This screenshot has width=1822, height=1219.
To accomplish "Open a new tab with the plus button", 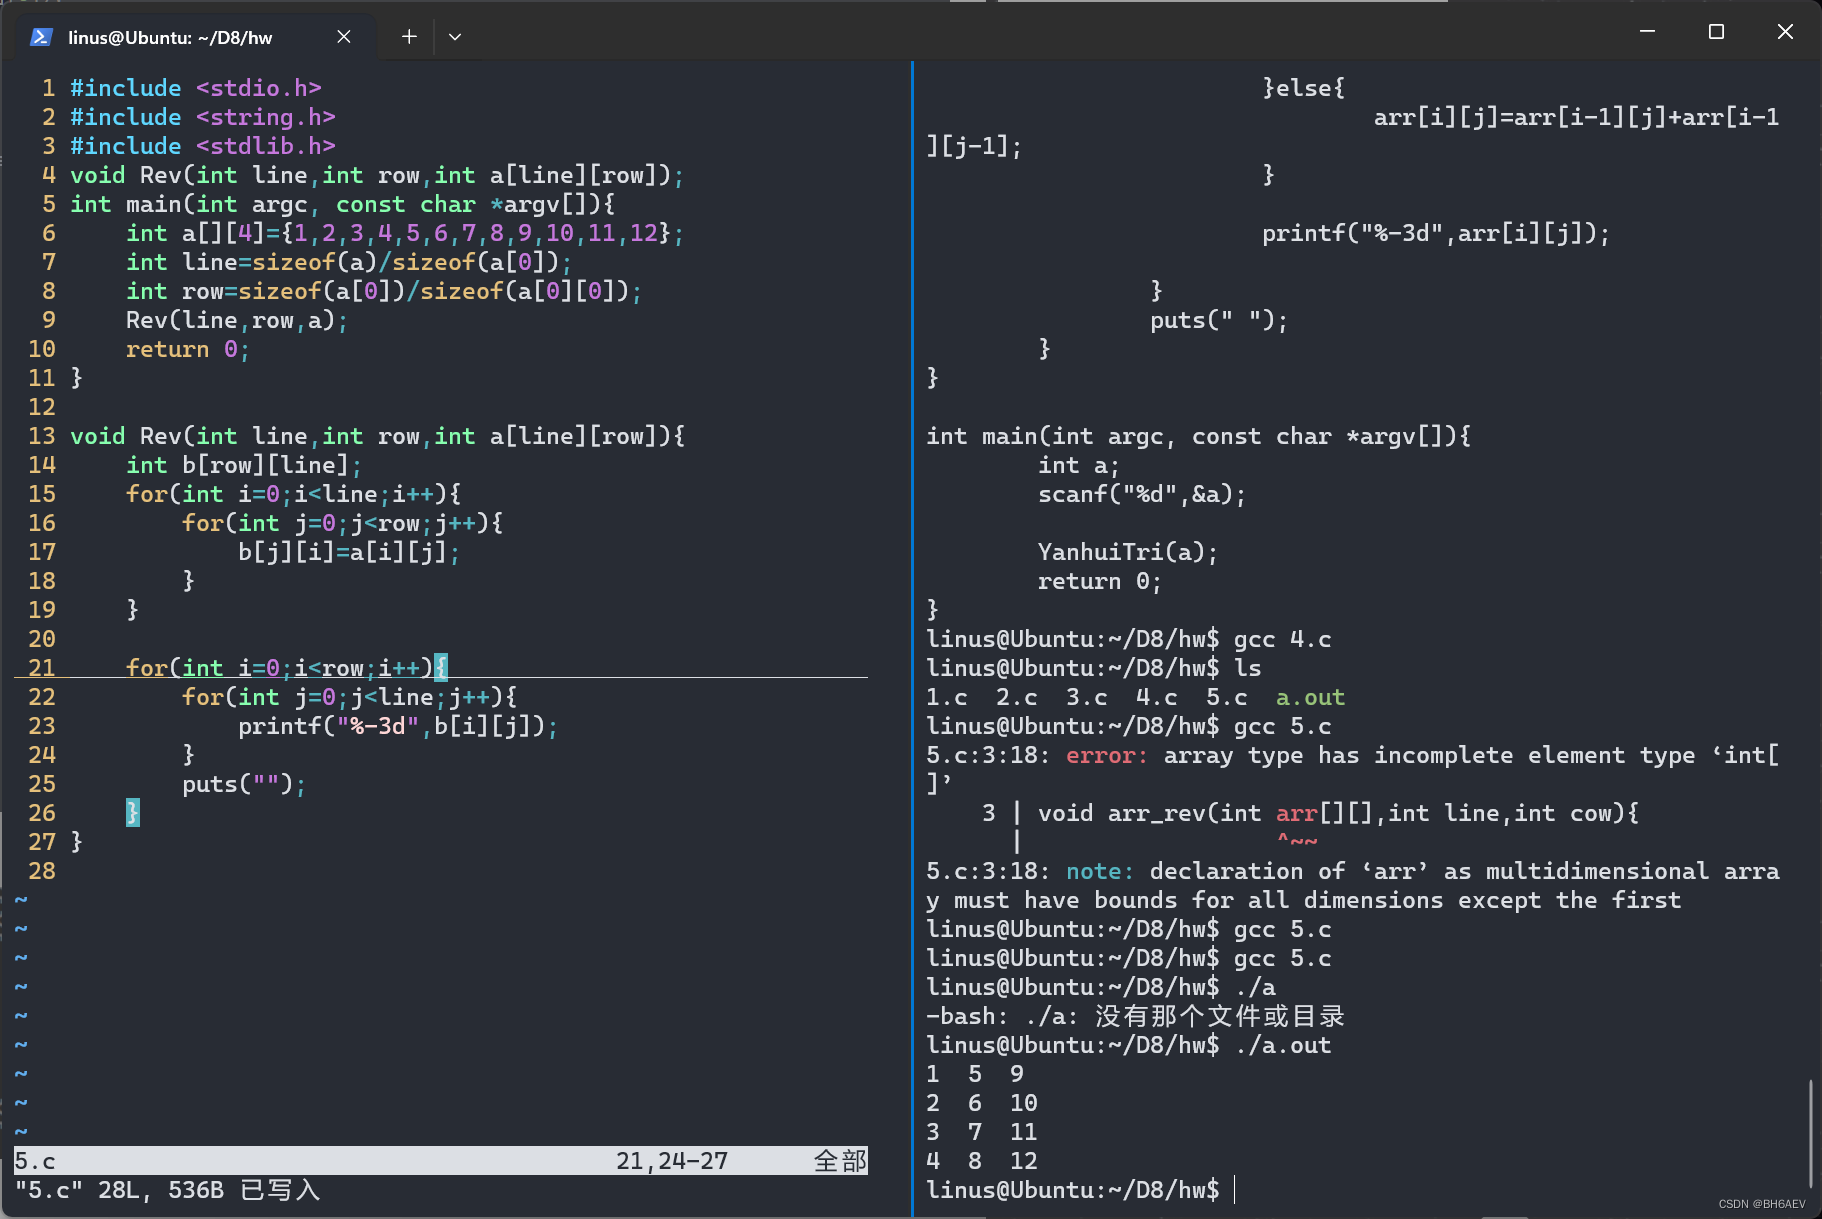I will [x=409, y=37].
